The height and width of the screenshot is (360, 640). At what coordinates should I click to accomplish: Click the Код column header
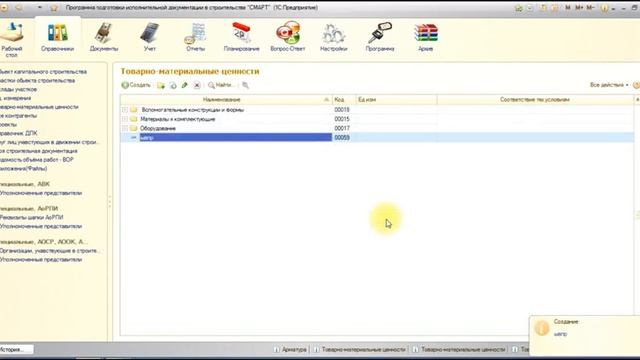[344, 100]
